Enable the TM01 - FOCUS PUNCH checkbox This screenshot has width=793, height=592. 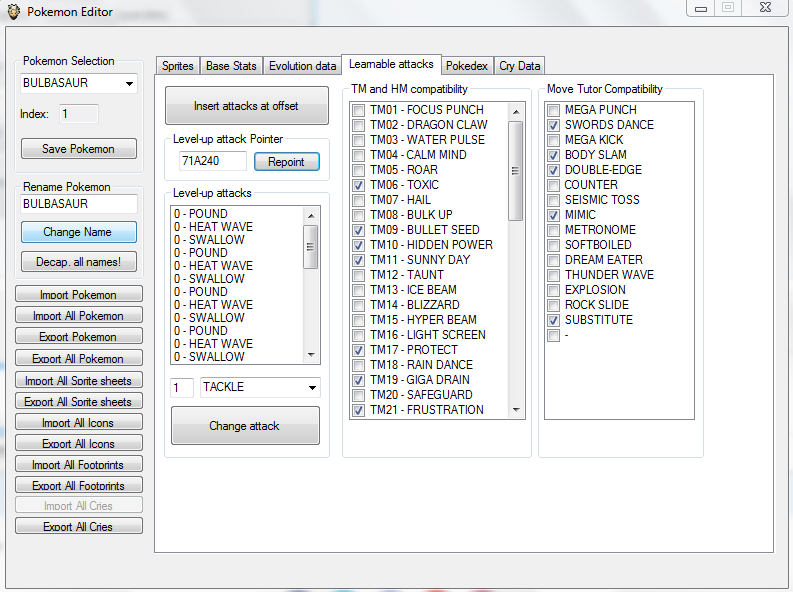[x=358, y=110]
